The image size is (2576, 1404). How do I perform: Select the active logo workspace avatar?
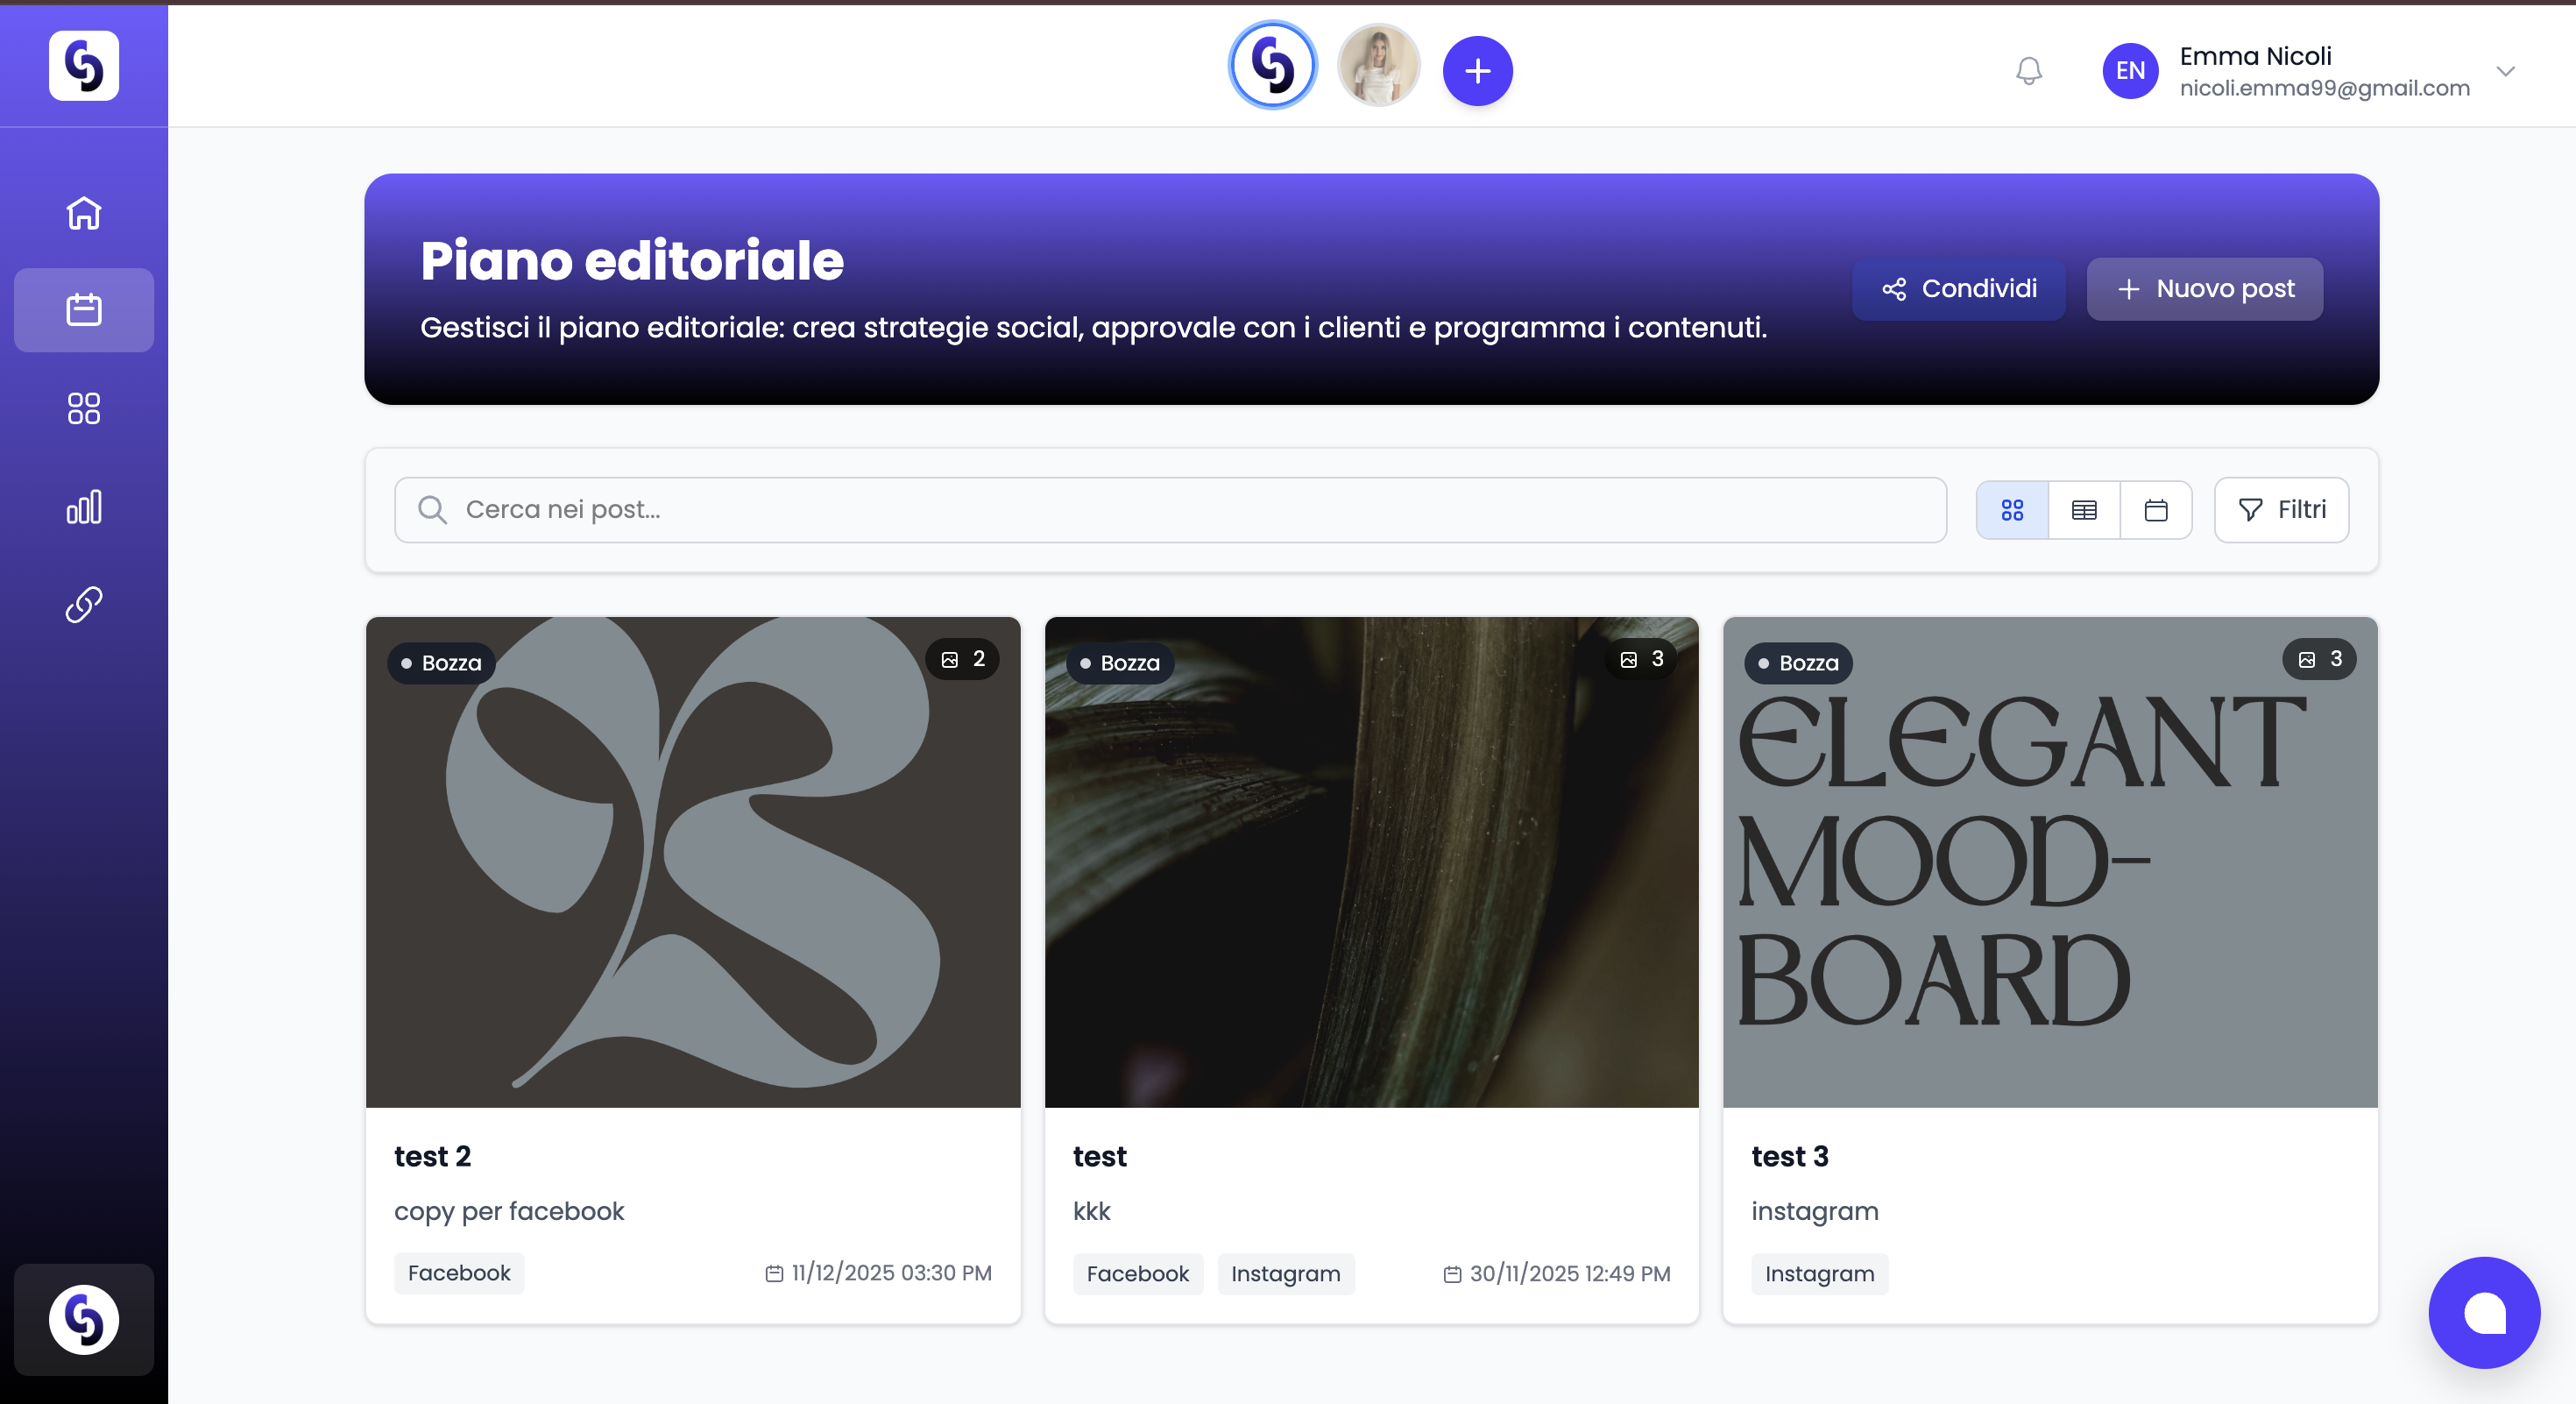pyautogui.click(x=1272, y=66)
